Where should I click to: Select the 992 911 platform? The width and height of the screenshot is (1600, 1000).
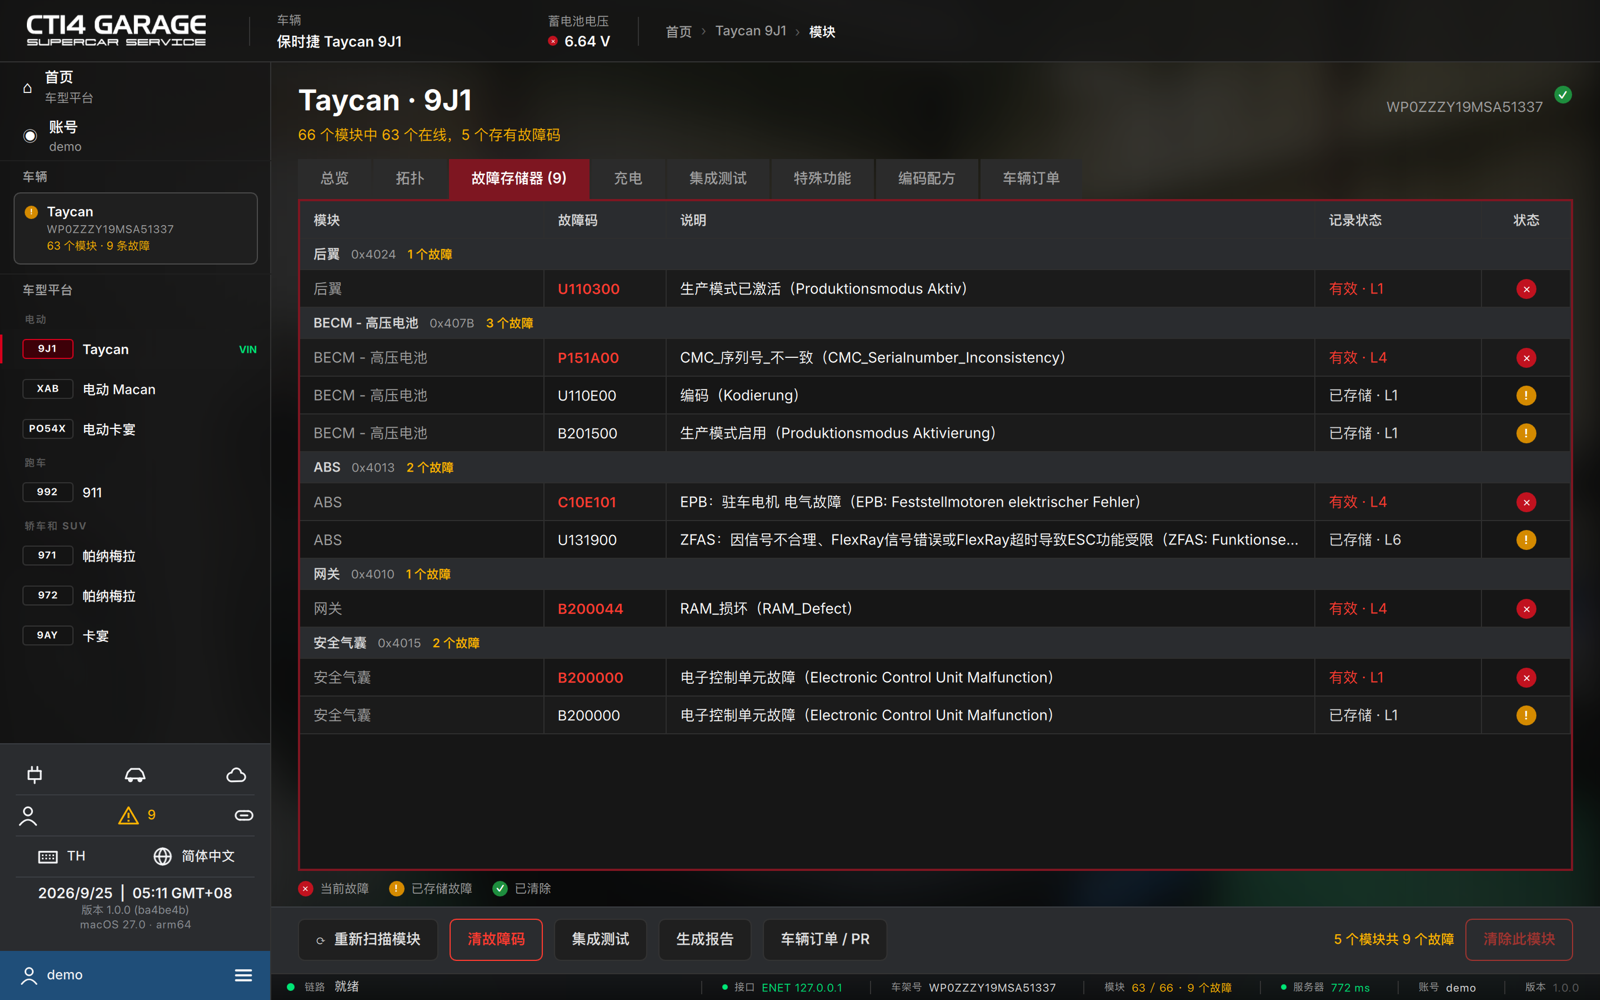click(x=135, y=493)
